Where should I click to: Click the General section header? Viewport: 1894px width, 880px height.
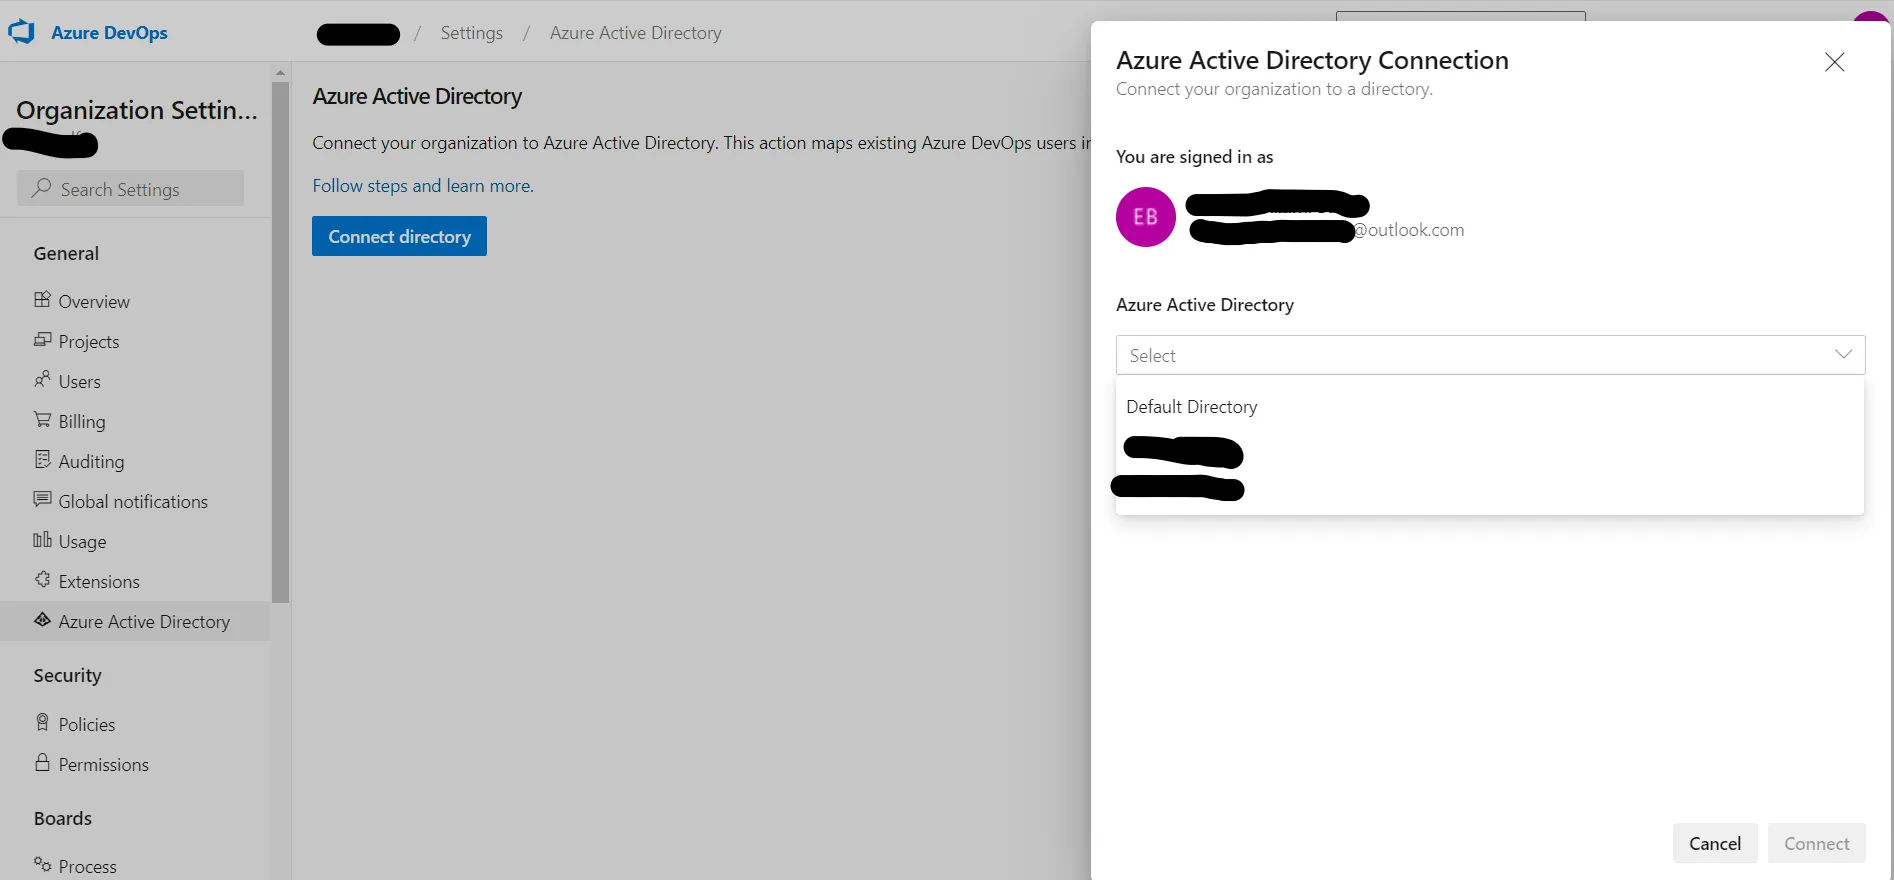[x=66, y=253]
